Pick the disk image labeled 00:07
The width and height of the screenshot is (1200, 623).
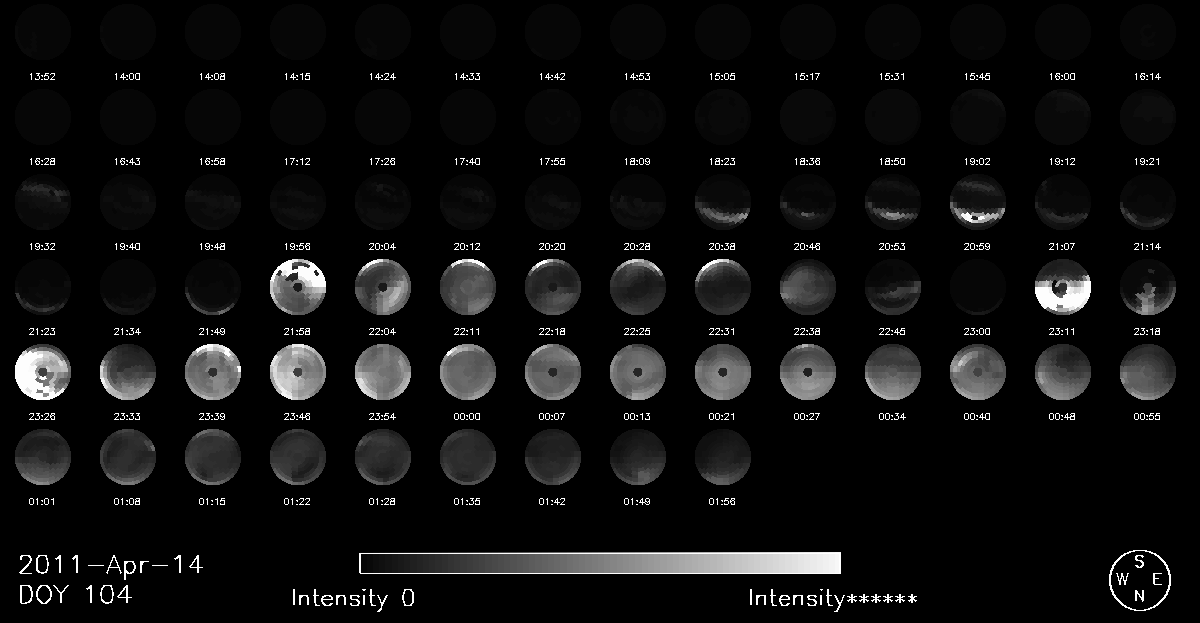pyautogui.click(x=553, y=372)
